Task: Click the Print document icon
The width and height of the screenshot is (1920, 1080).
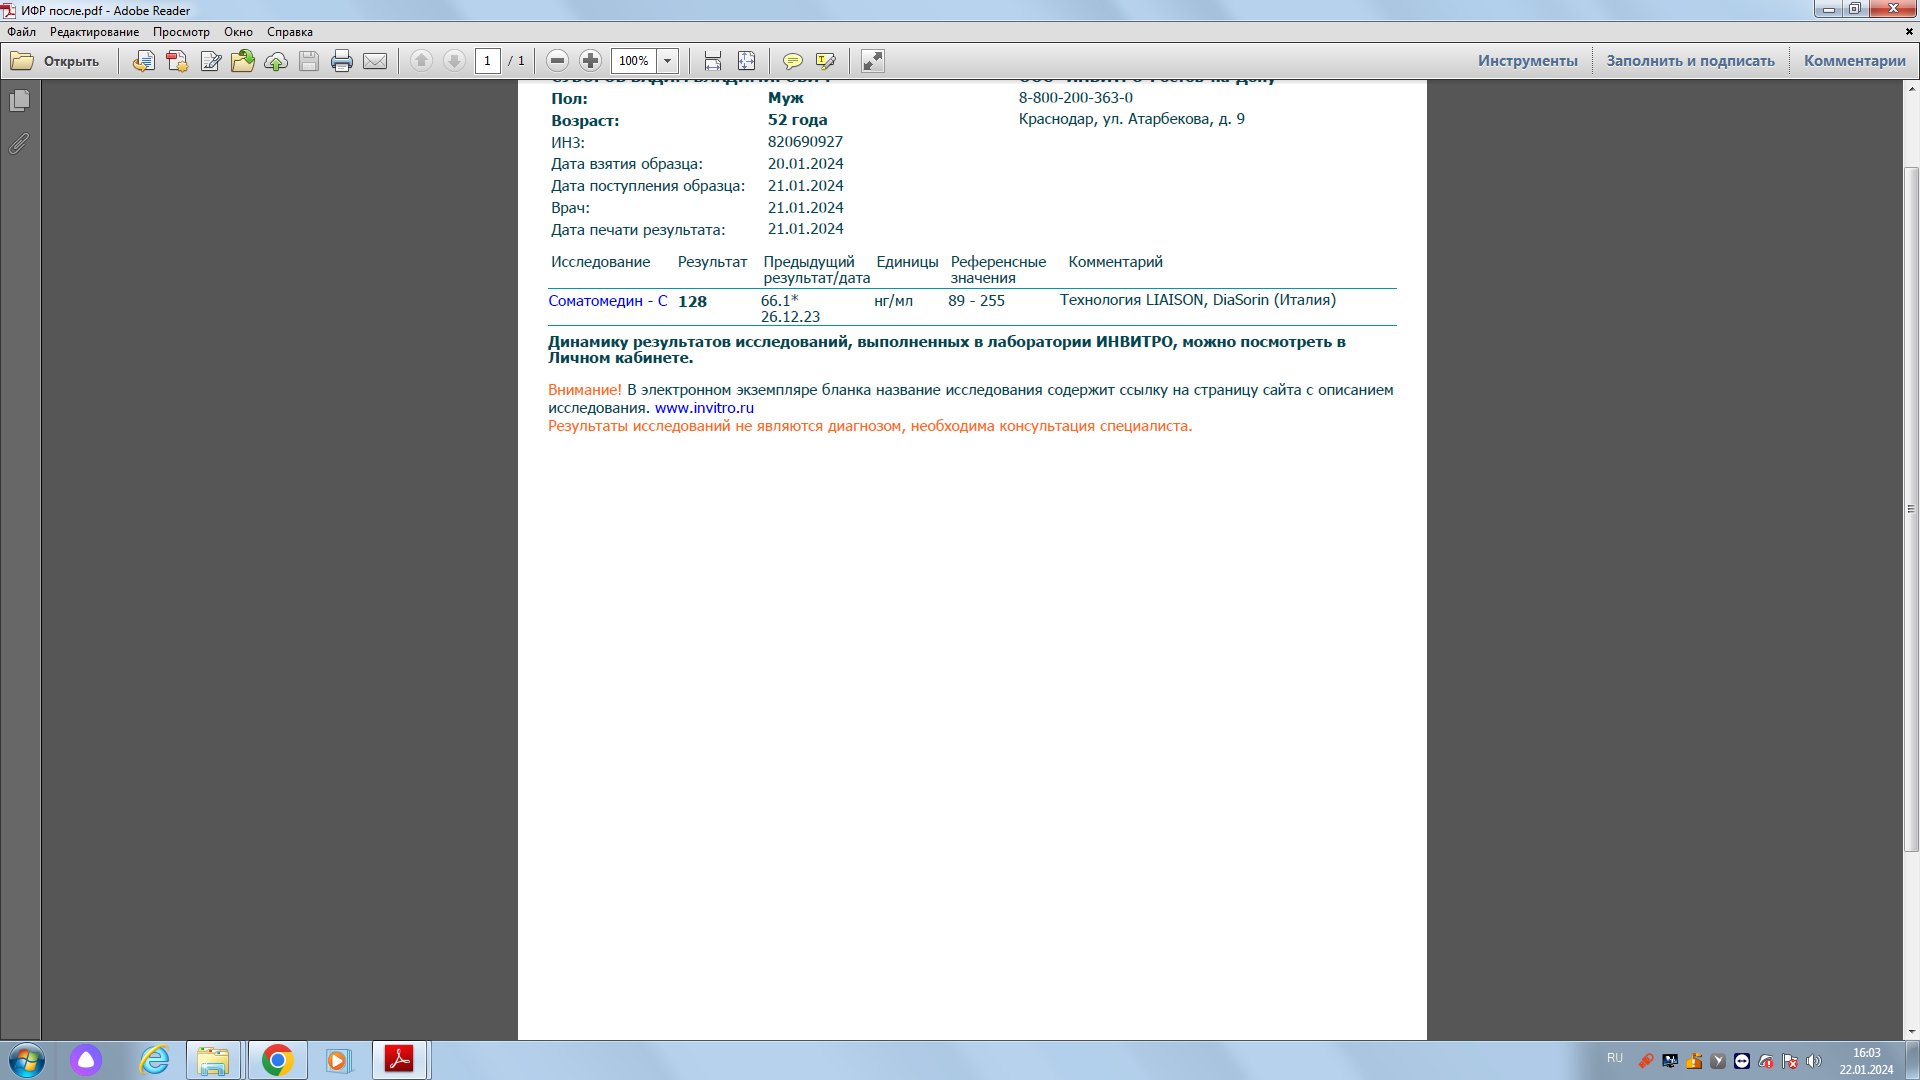Action: tap(341, 61)
